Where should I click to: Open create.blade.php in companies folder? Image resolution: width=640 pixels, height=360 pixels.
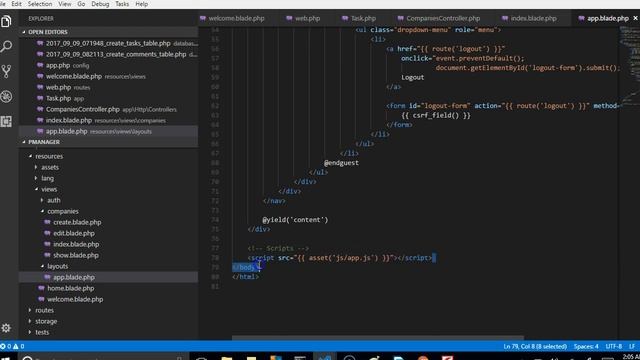pos(77,222)
